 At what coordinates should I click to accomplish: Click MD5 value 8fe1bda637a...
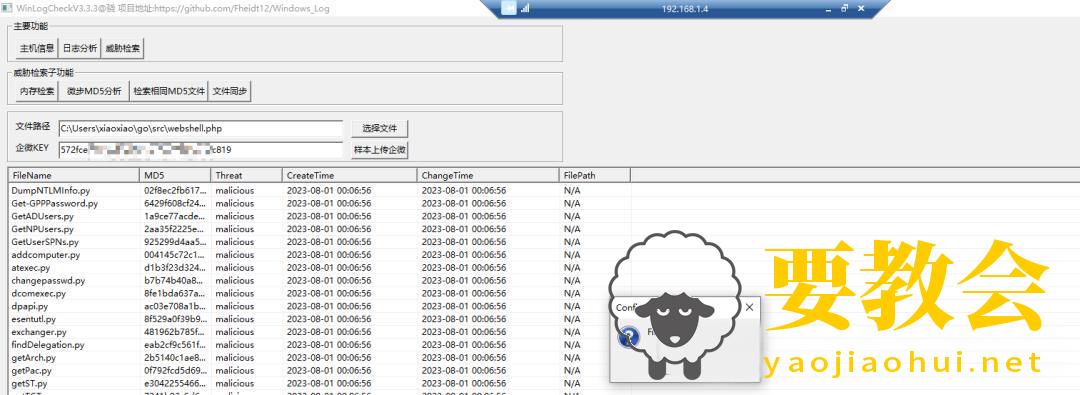tap(175, 293)
